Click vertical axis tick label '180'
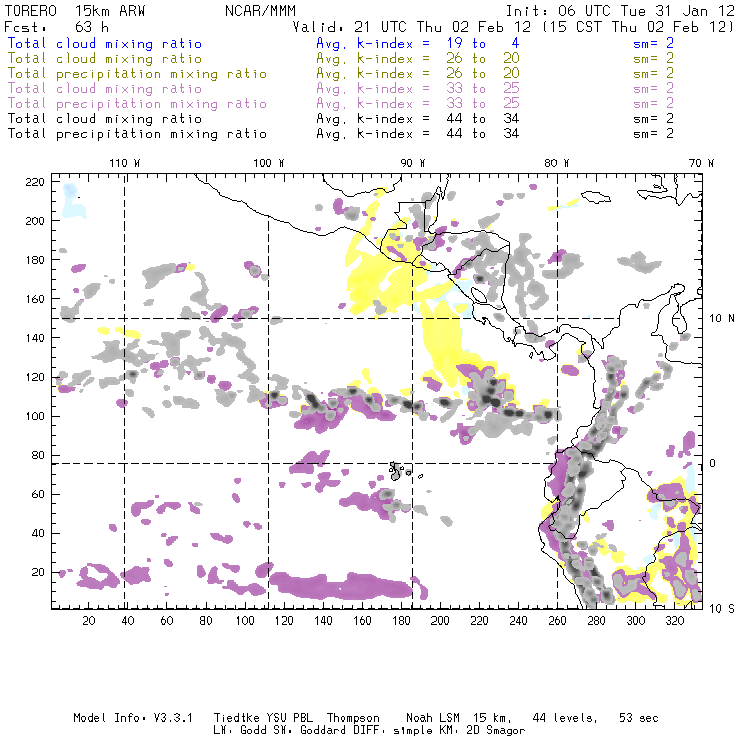 pos(34,260)
